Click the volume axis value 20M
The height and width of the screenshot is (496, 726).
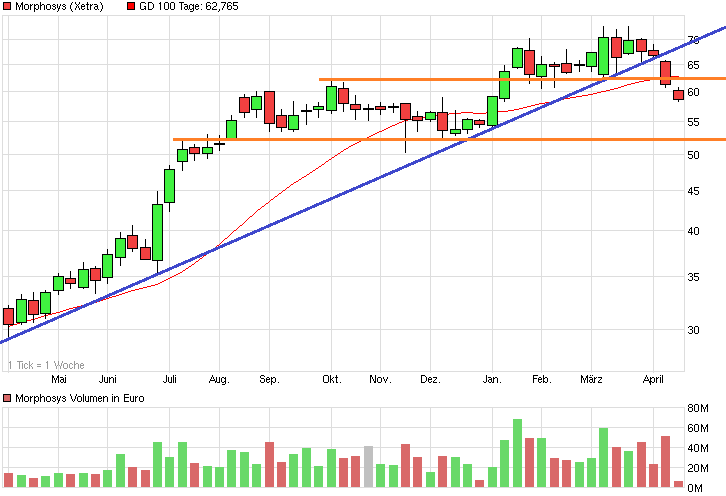698,468
